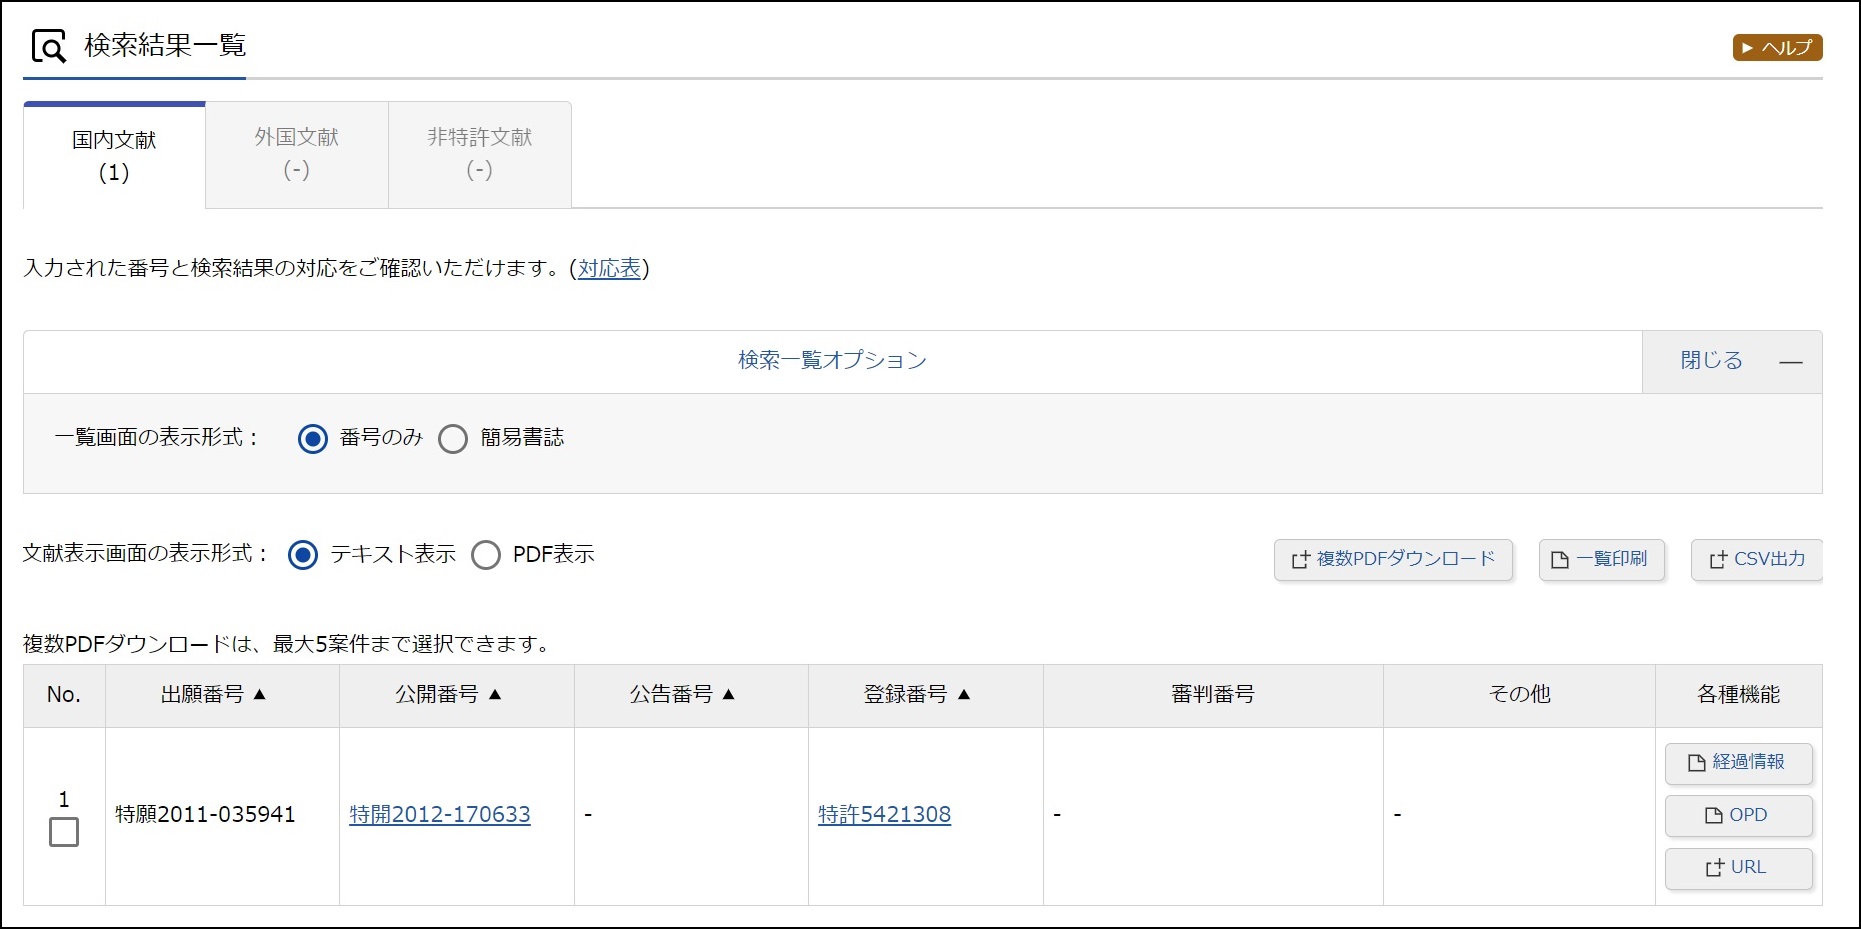
Task: Export results with CSV出力
Action: pos(1756,560)
